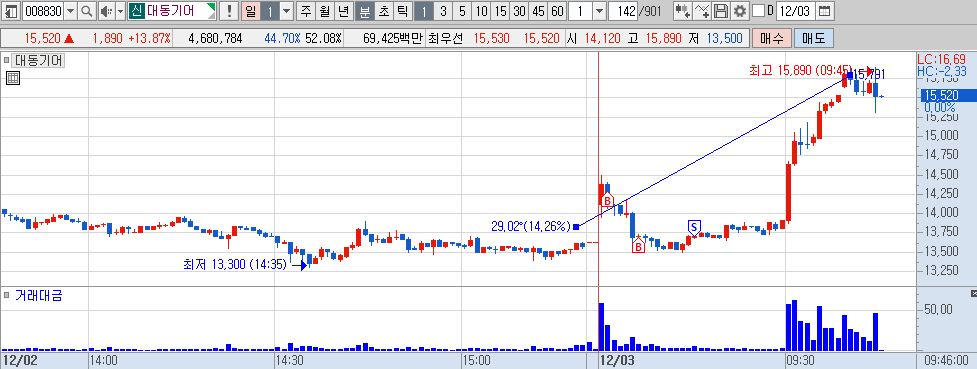The height and width of the screenshot is (369, 977).
Task: Click the 신 badge before stock name
Action: tap(136, 11)
